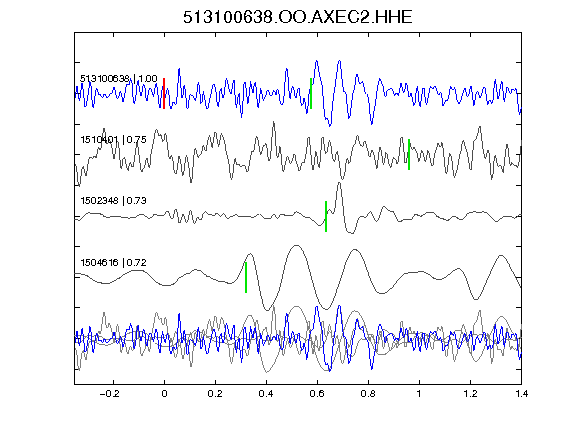576x432 pixels.
Task: Click green marker on trace 1502348
Action: (x=326, y=216)
